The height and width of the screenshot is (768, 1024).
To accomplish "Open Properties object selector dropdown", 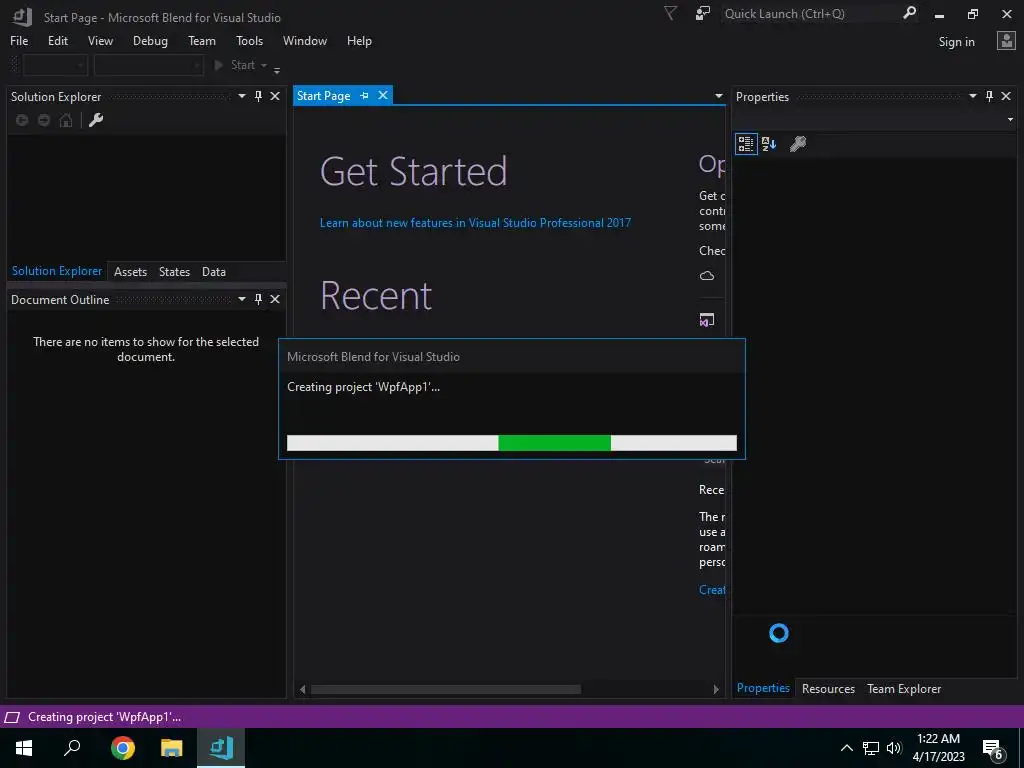I will 1010,120.
